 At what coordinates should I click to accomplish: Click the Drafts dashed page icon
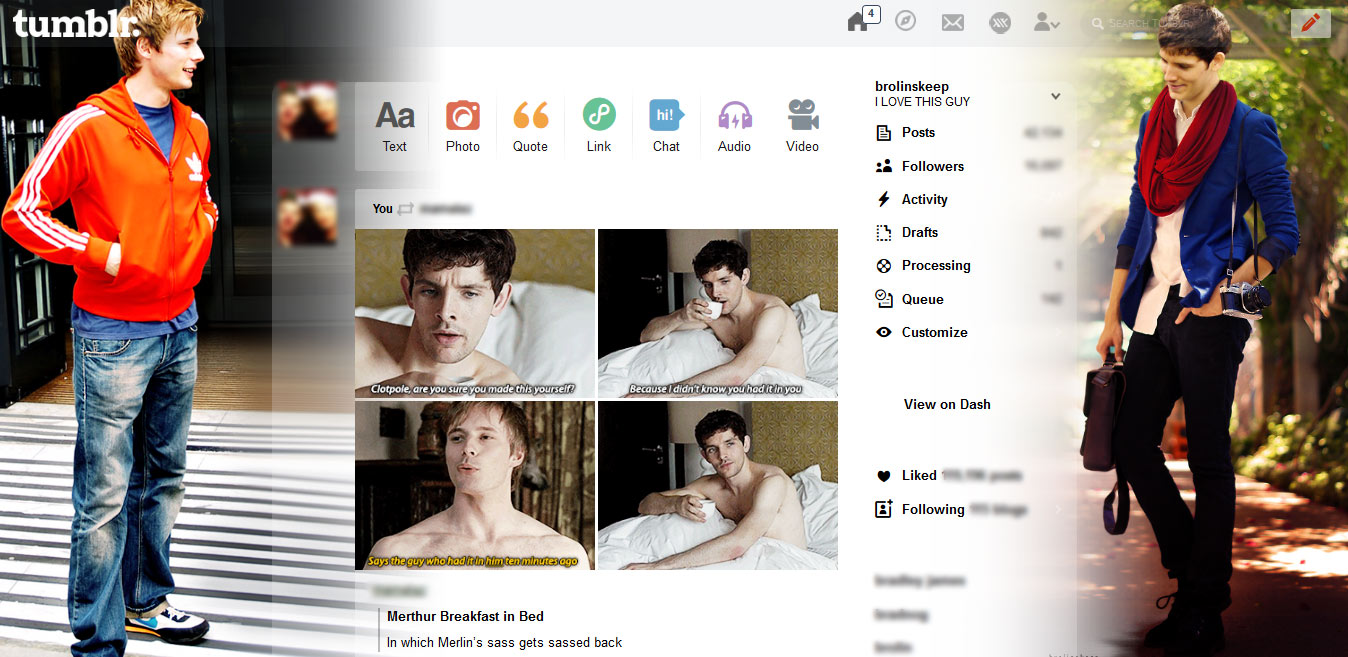(x=883, y=232)
